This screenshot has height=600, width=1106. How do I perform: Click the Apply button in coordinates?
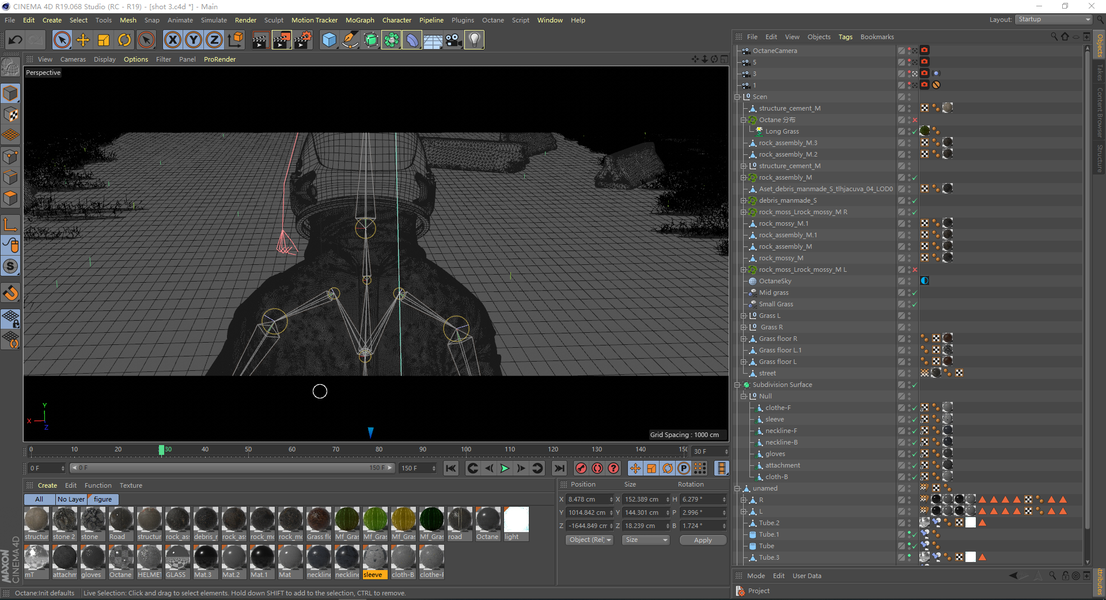pos(703,540)
